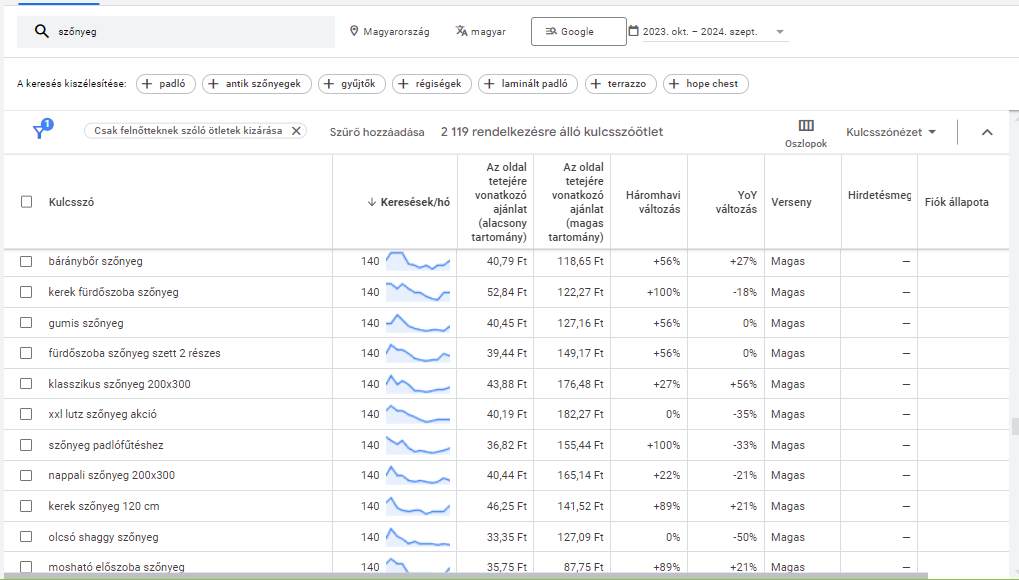Image resolution: width=1019 pixels, height=580 pixels.
Task: Add 'padló' to broaden the search
Action: [165, 84]
